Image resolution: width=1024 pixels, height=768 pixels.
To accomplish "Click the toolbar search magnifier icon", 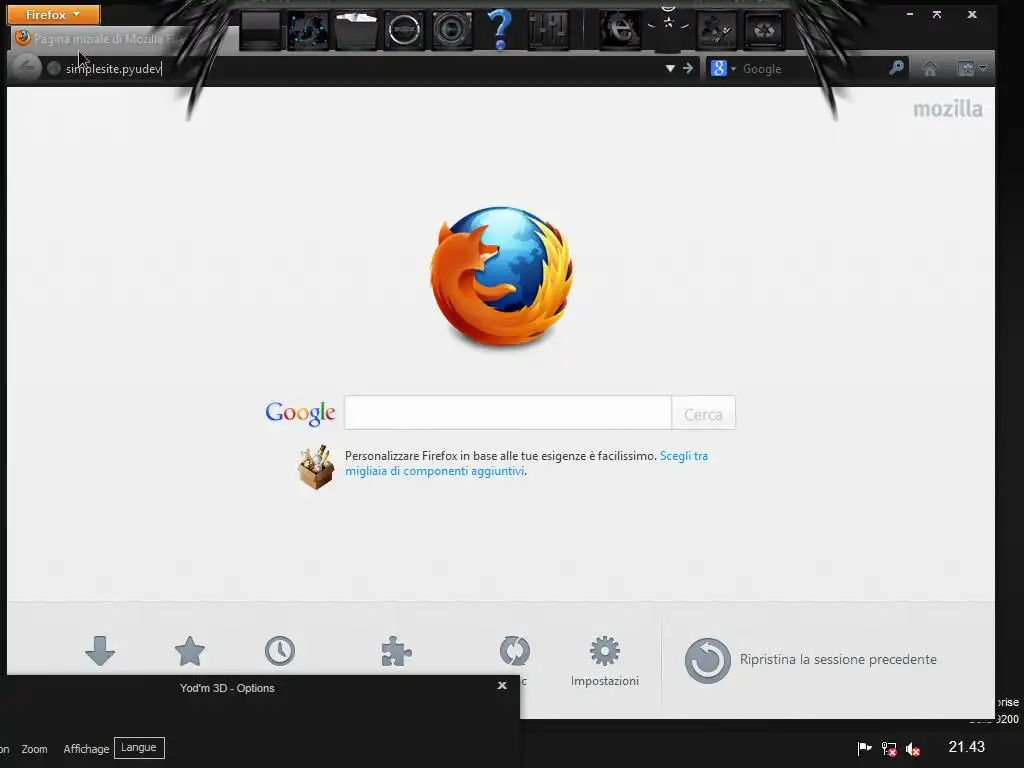I will click(897, 67).
